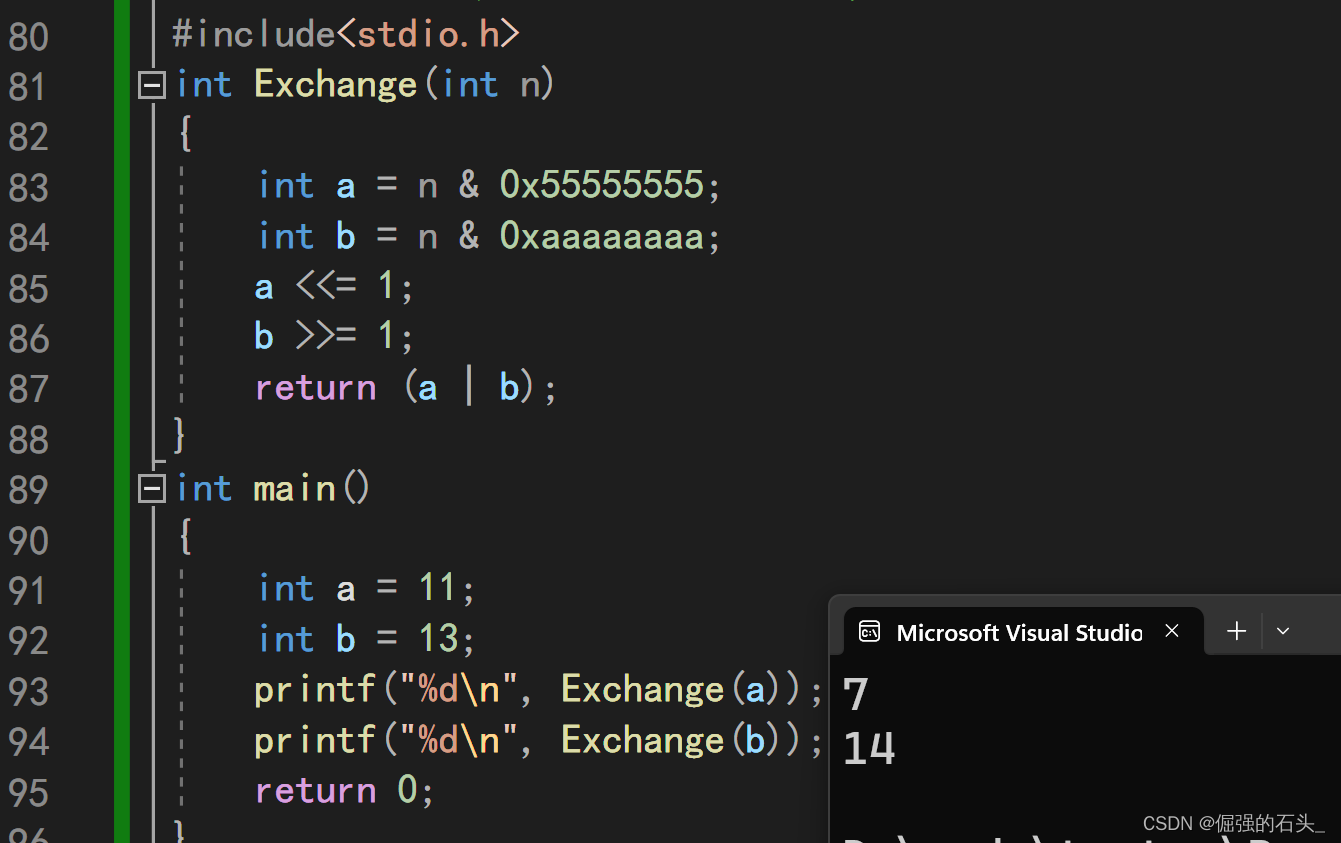
Task: Click the console icon on the tab
Action: click(x=870, y=632)
